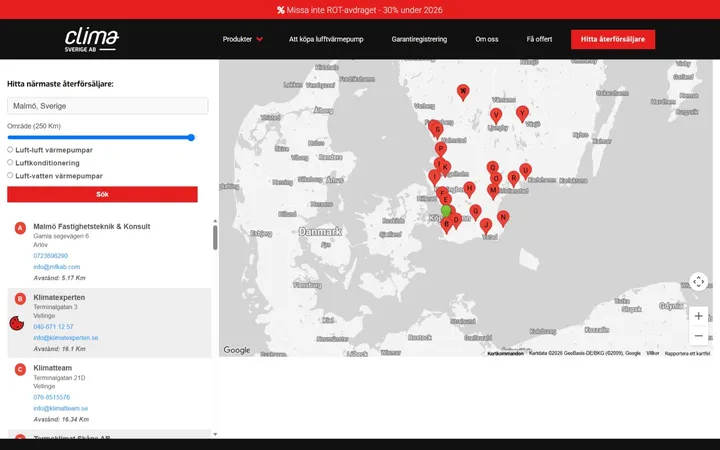720x450 pixels.
Task: Click results list scrollbar thumb
Action: click(215, 238)
